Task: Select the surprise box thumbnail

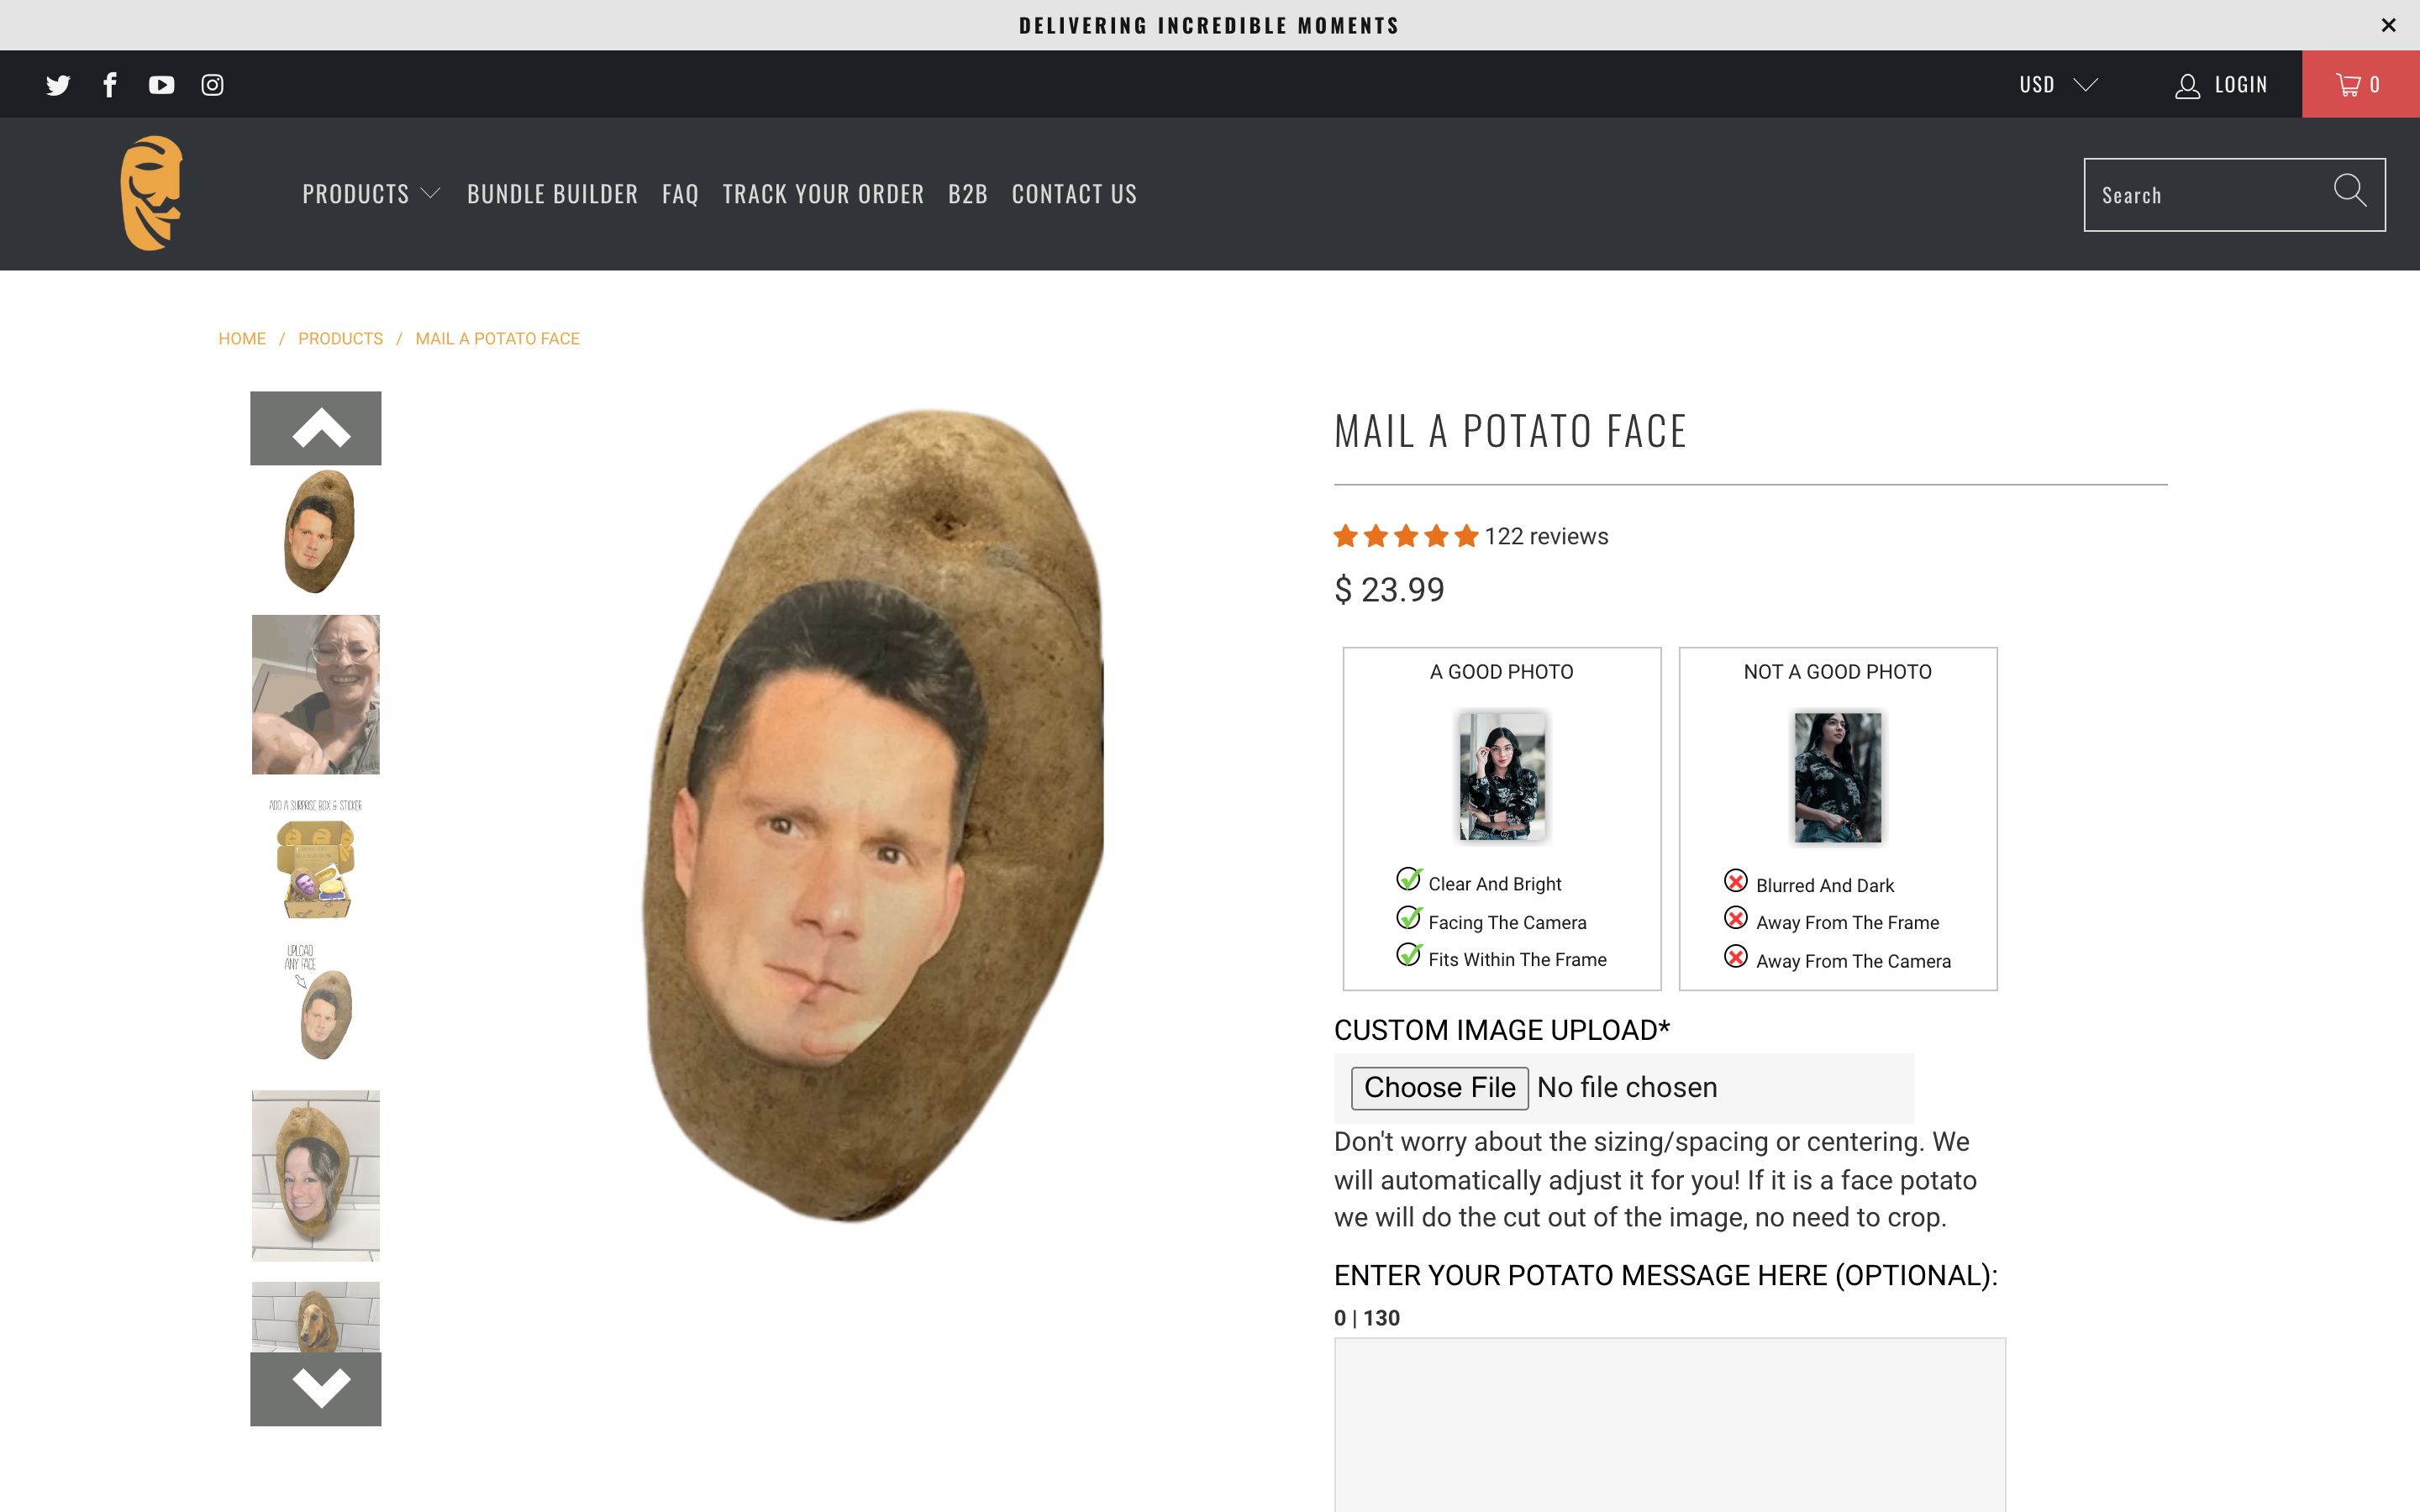Action: 316,859
